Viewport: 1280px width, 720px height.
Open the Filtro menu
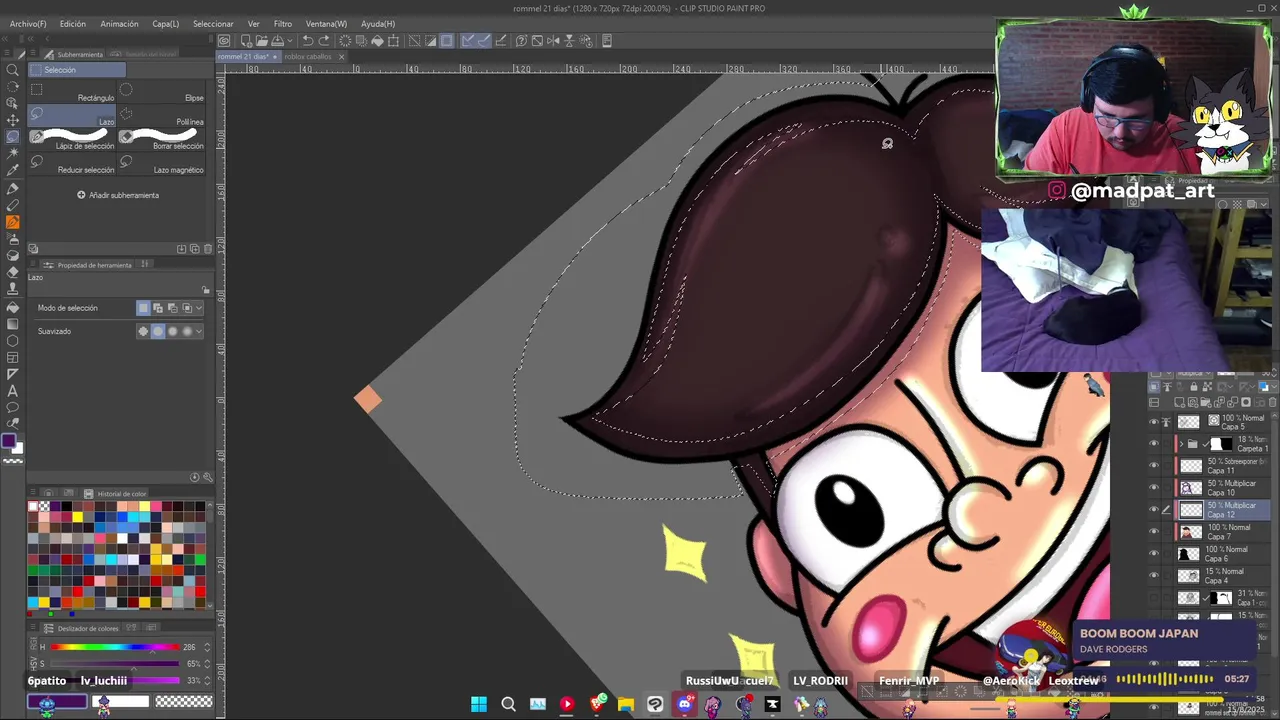coord(283,23)
